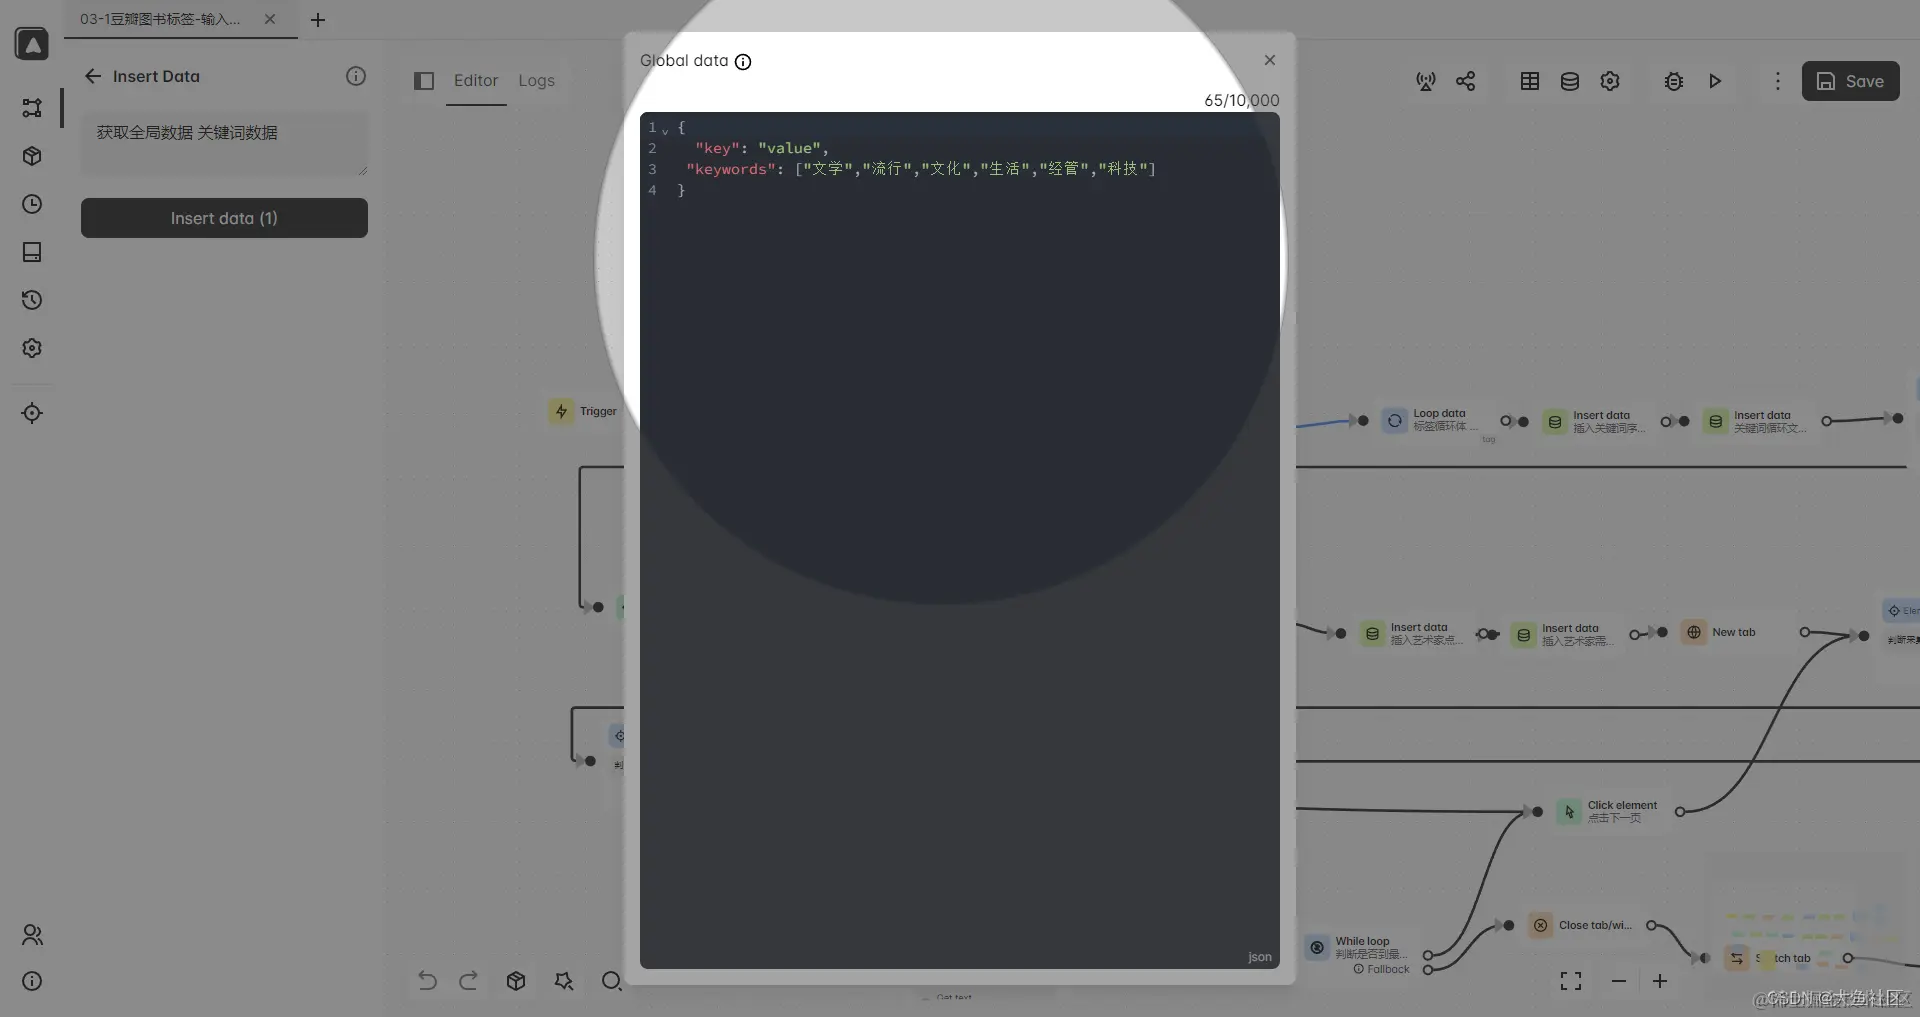
Task: Zoom in the canvas with plus
Action: coord(1660,981)
